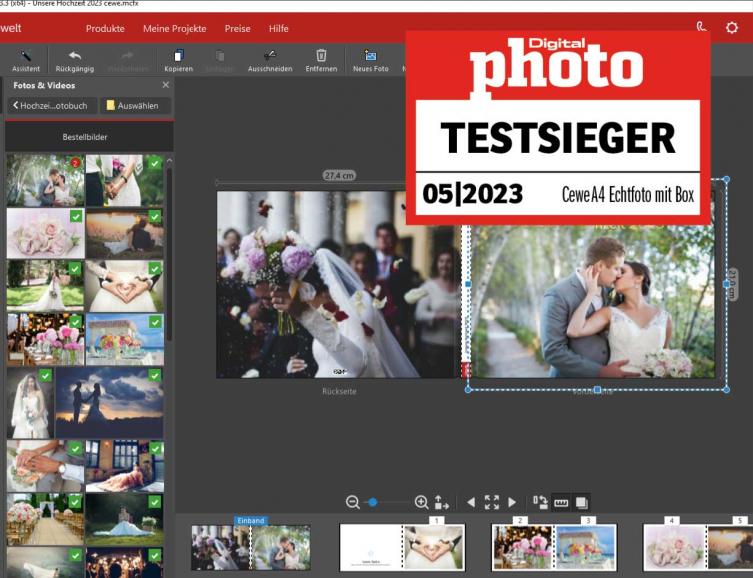753x578 pixels.
Task: Select the pink bouquet on white thumbnail
Action: pyautogui.click(x=46, y=233)
